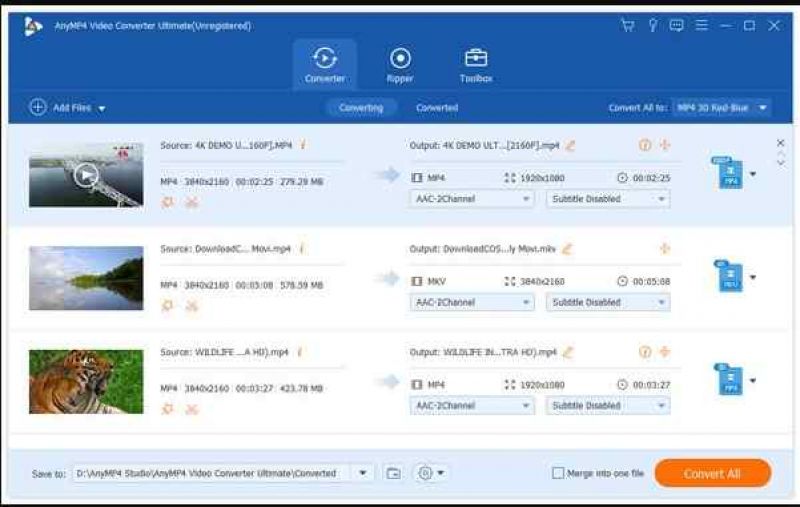Open Subtitle Disabled dropdown for 4K DEMO
Viewport: 800px width, 507px height.
(x=608, y=199)
